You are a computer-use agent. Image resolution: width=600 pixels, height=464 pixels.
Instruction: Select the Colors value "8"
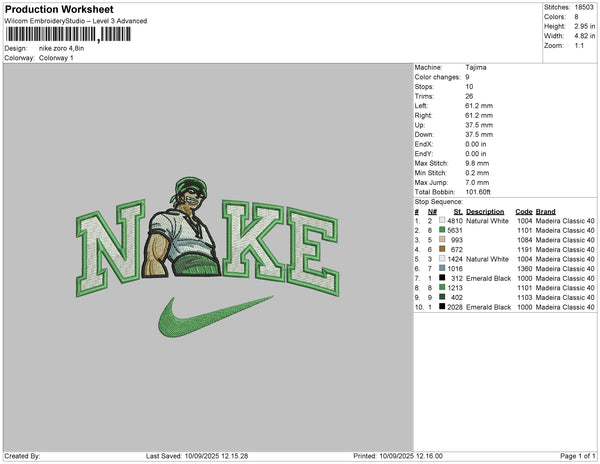click(576, 17)
